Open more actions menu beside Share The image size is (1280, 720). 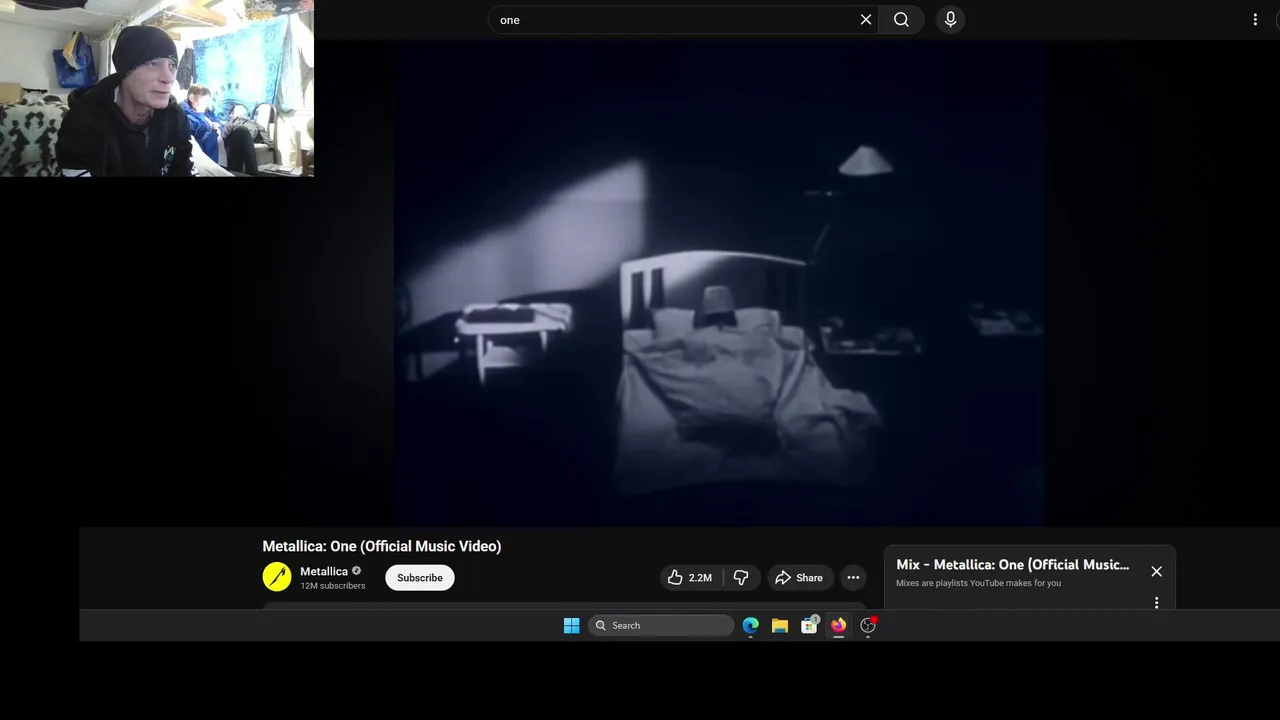[x=853, y=578]
